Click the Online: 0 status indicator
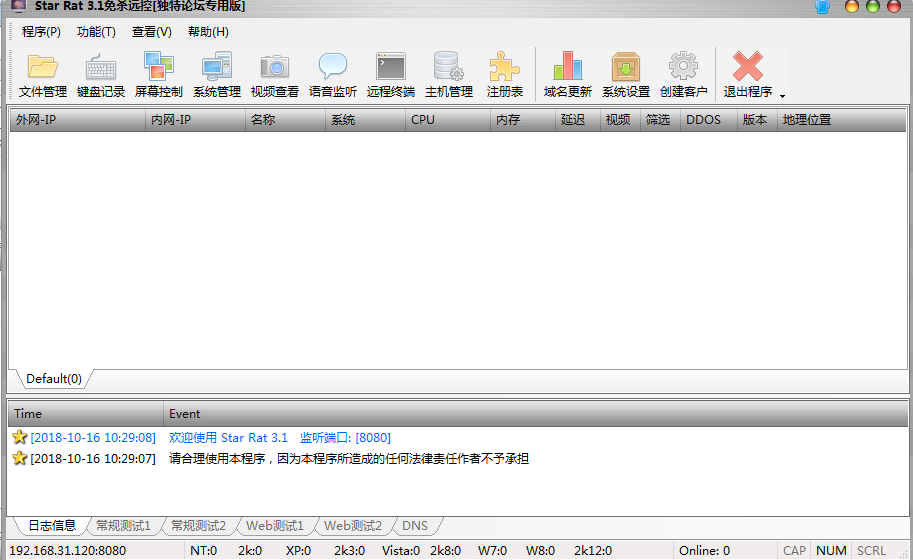Screen dimensions: 913x560 (704, 551)
